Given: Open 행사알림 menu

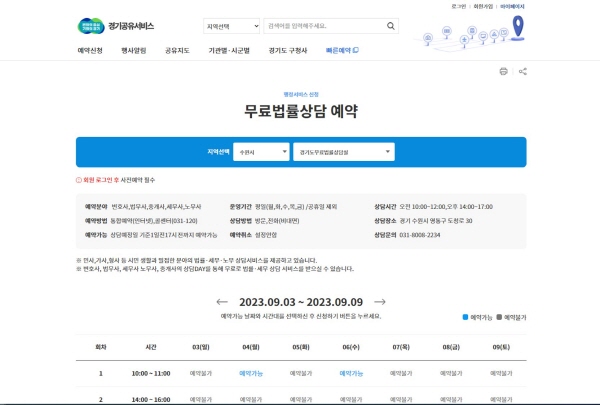Looking at the screenshot, I should (134, 51).
